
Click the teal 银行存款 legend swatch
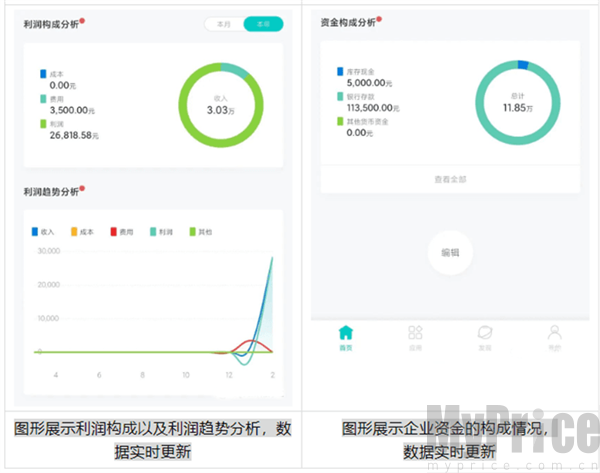tap(340, 96)
